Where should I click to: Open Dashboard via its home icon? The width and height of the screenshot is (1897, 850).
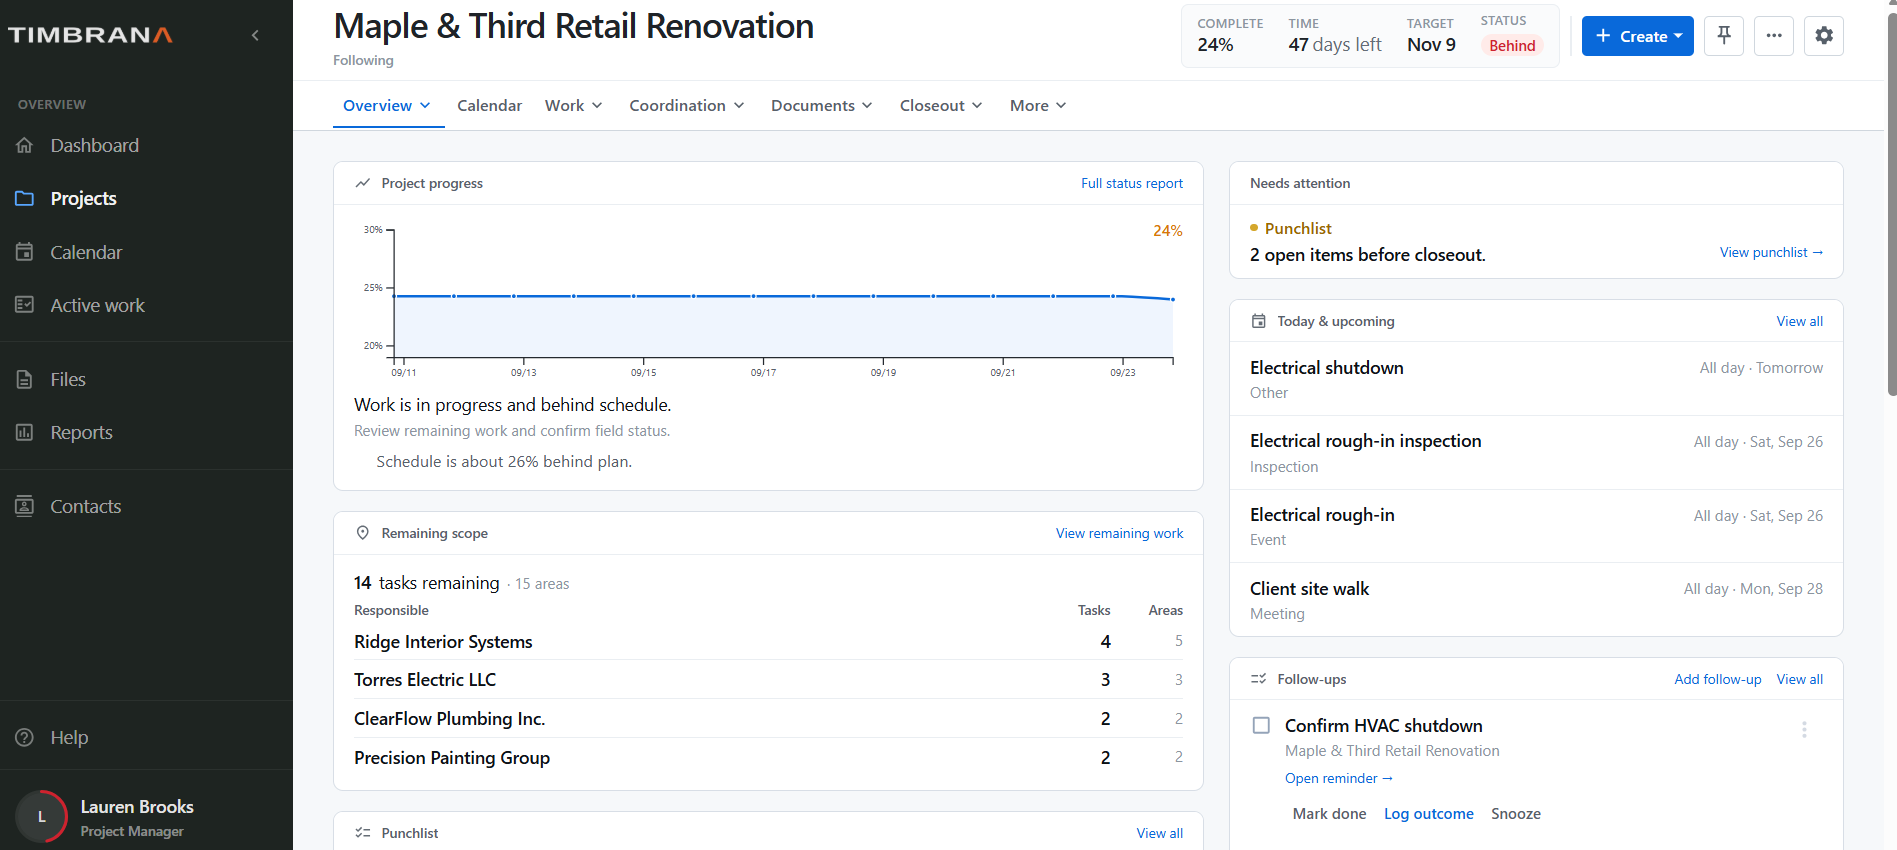tap(25, 145)
